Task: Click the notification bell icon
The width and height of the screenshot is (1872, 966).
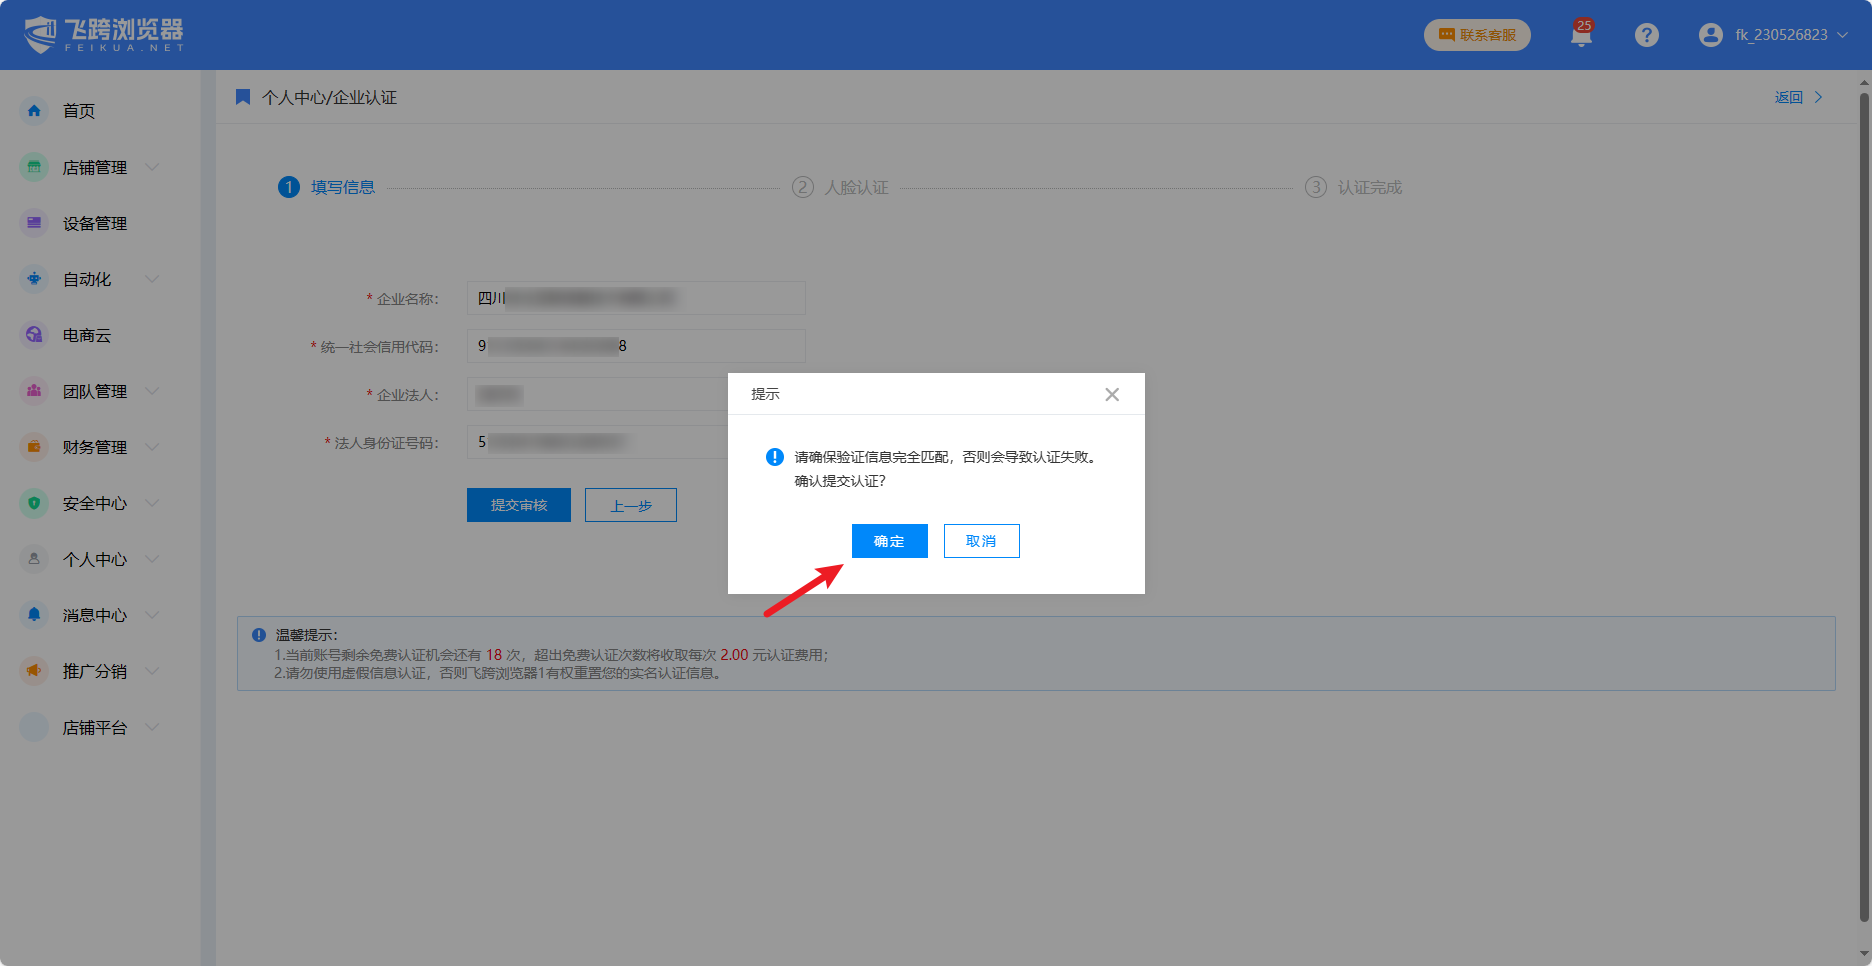Action: [x=1581, y=36]
